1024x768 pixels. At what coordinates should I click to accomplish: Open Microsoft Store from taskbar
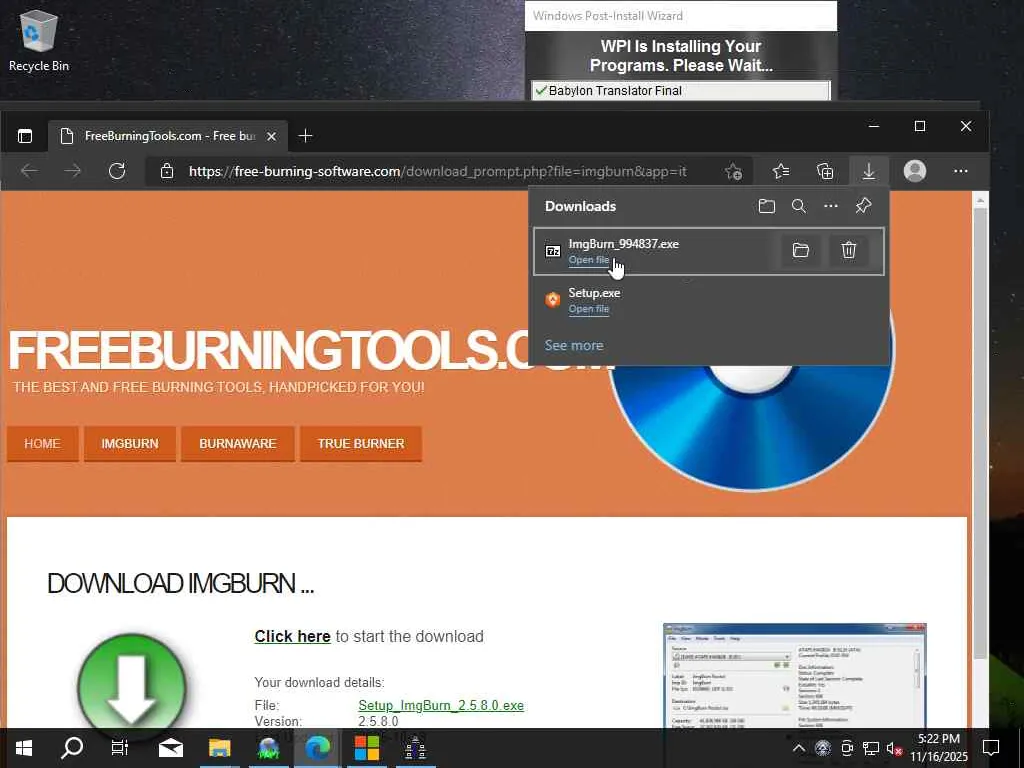coord(366,748)
